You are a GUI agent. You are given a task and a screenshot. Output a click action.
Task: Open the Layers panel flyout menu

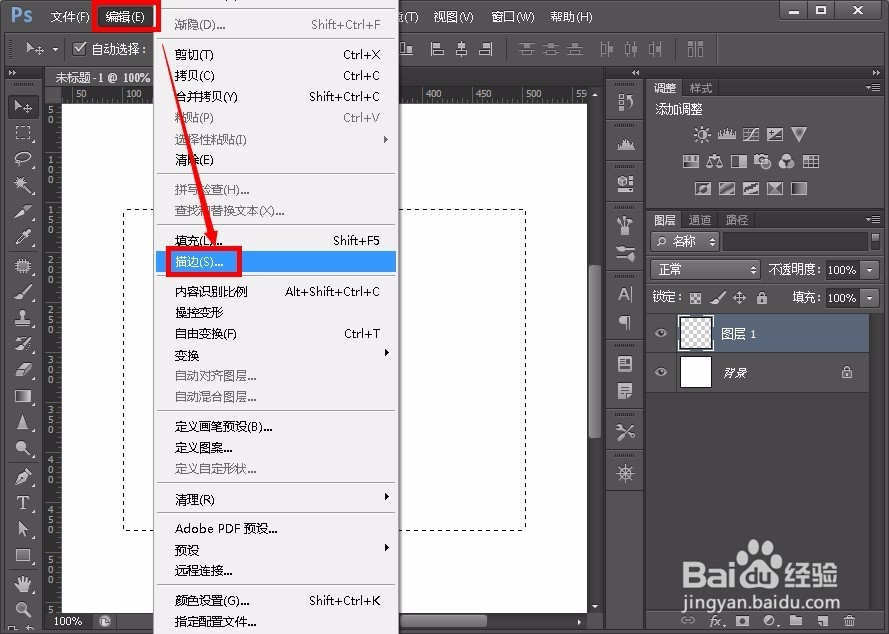pyautogui.click(x=873, y=219)
